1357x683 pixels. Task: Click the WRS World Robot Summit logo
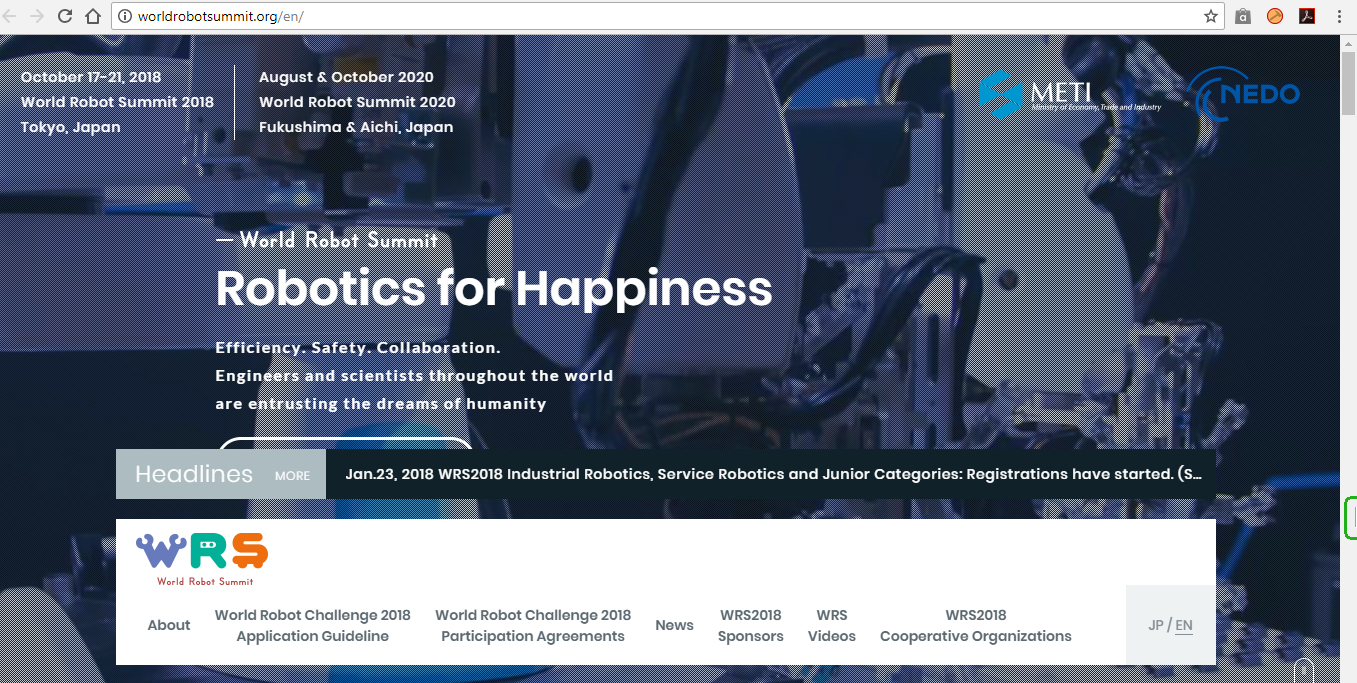[203, 559]
